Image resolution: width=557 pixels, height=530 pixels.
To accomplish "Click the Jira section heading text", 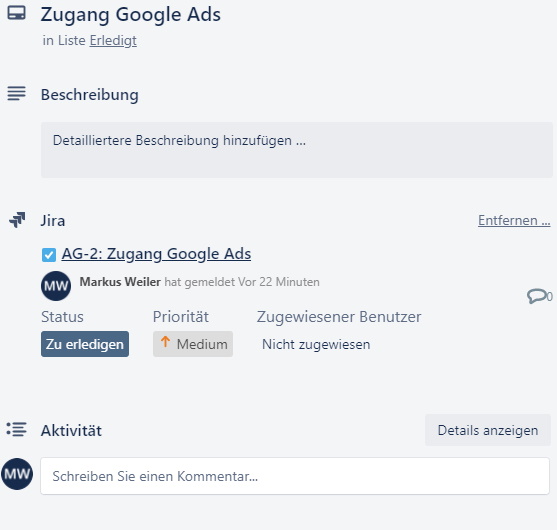I will 53,221.
